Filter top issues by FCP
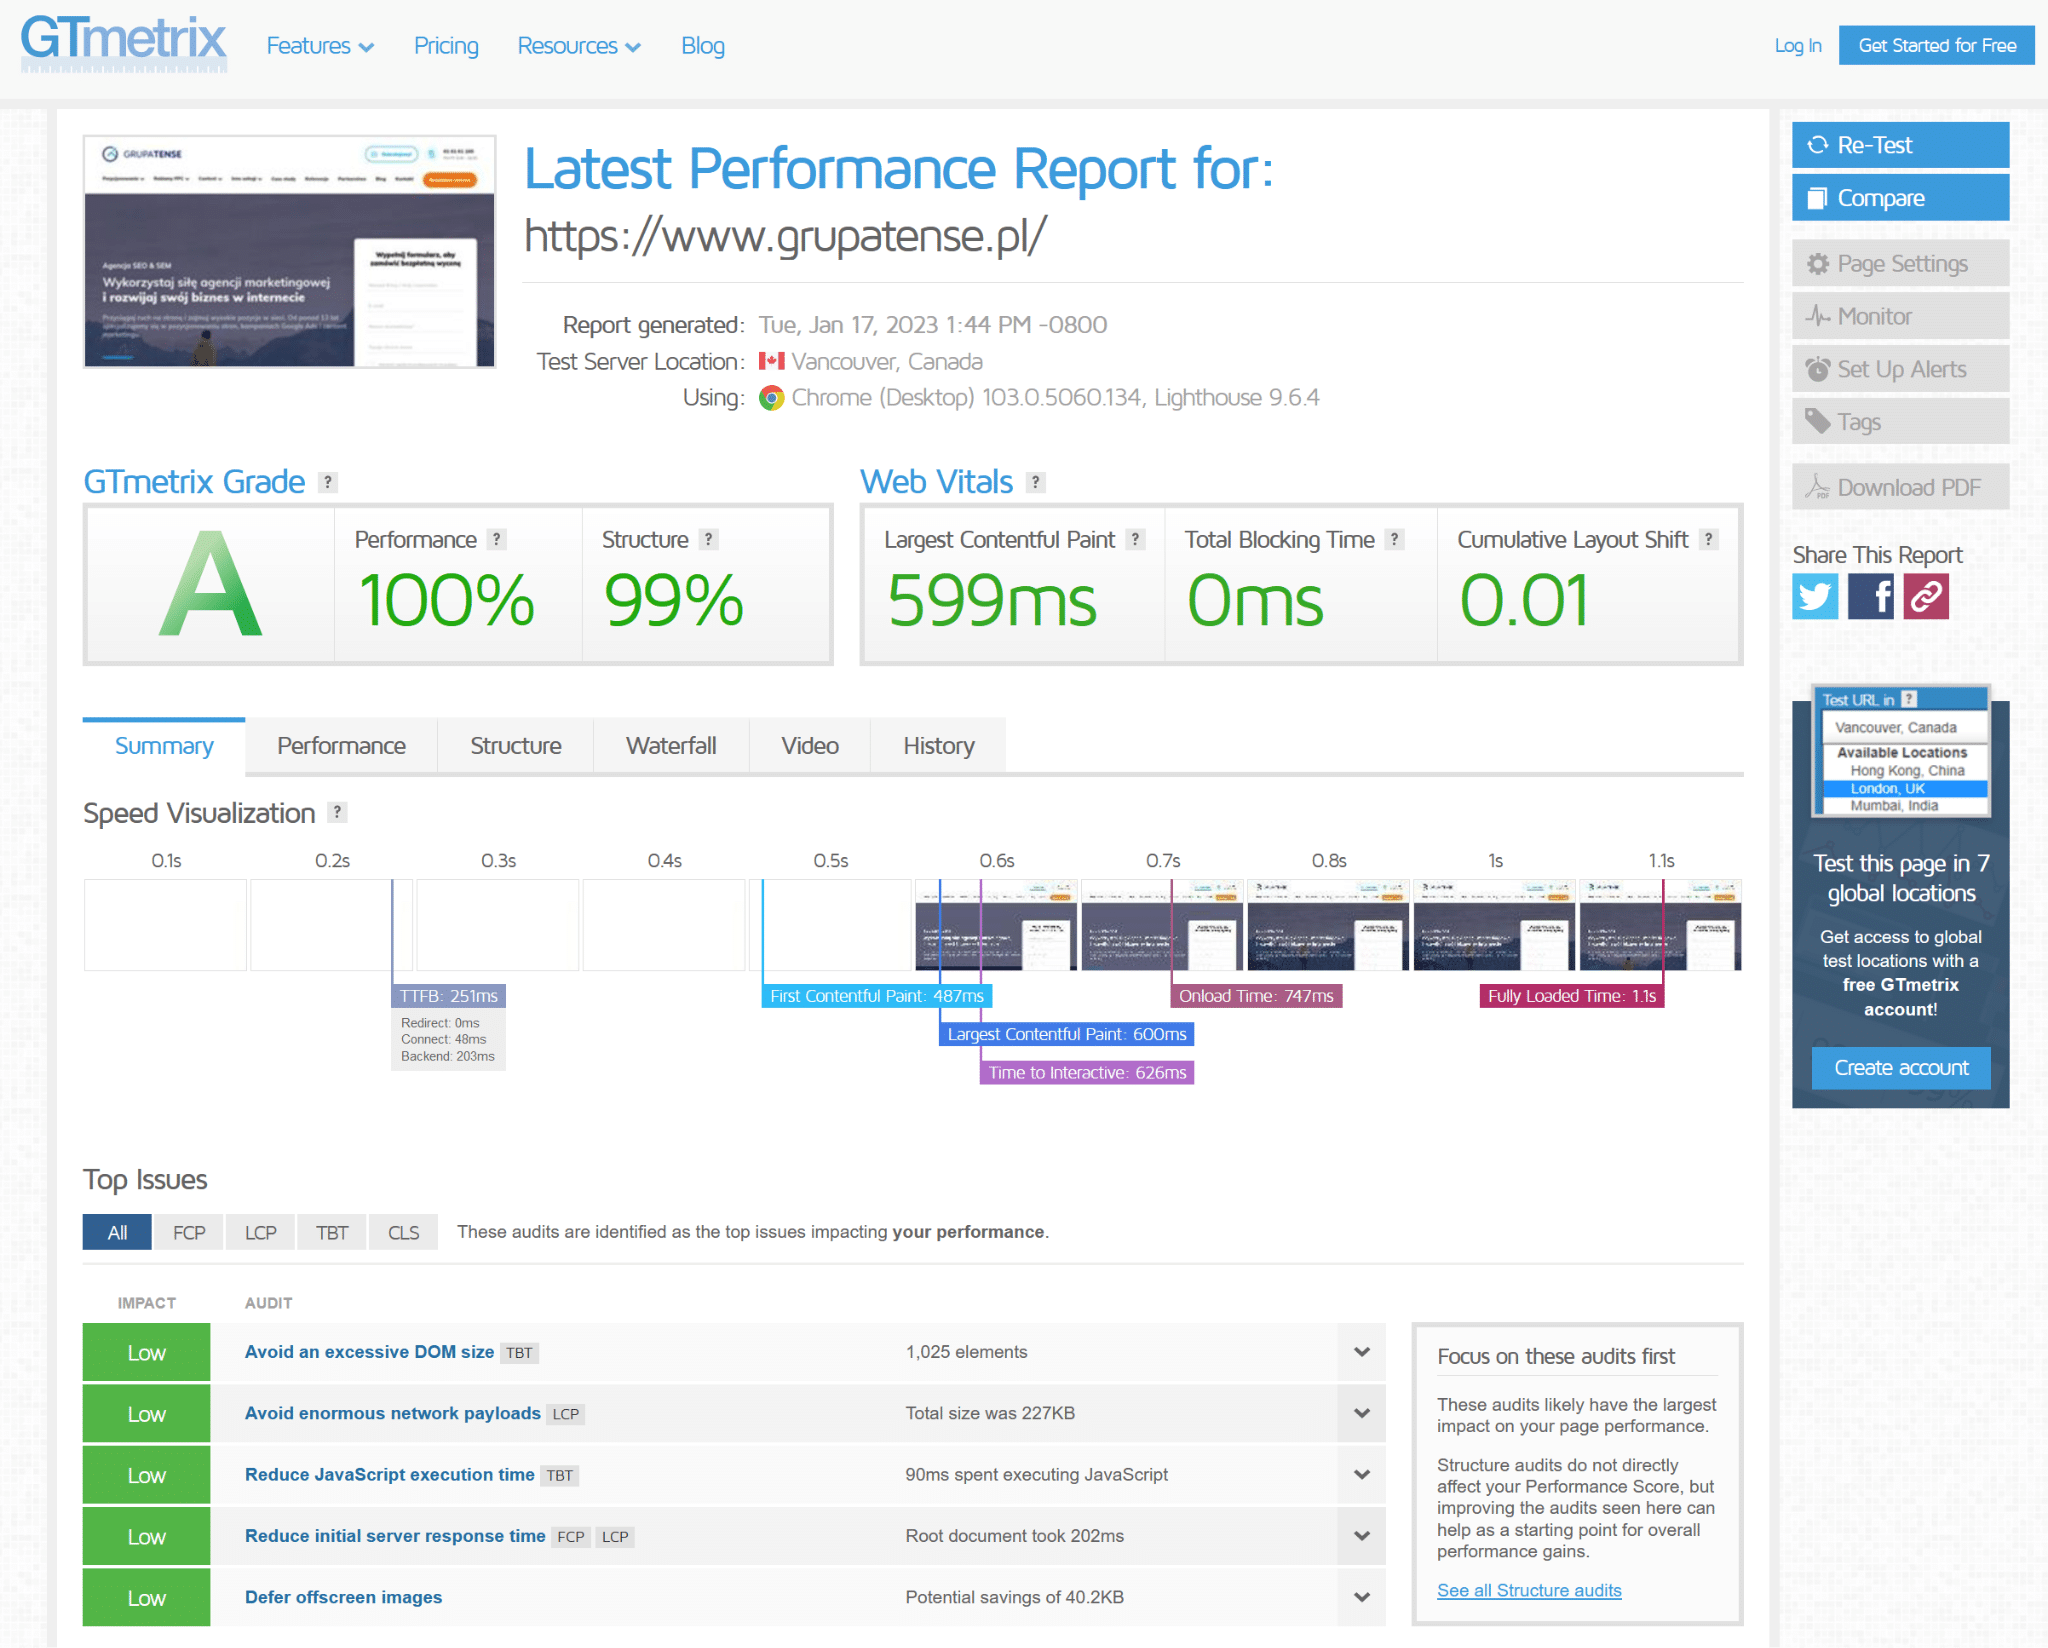Screen dimensions: 2048x1648 [x=189, y=1233]
